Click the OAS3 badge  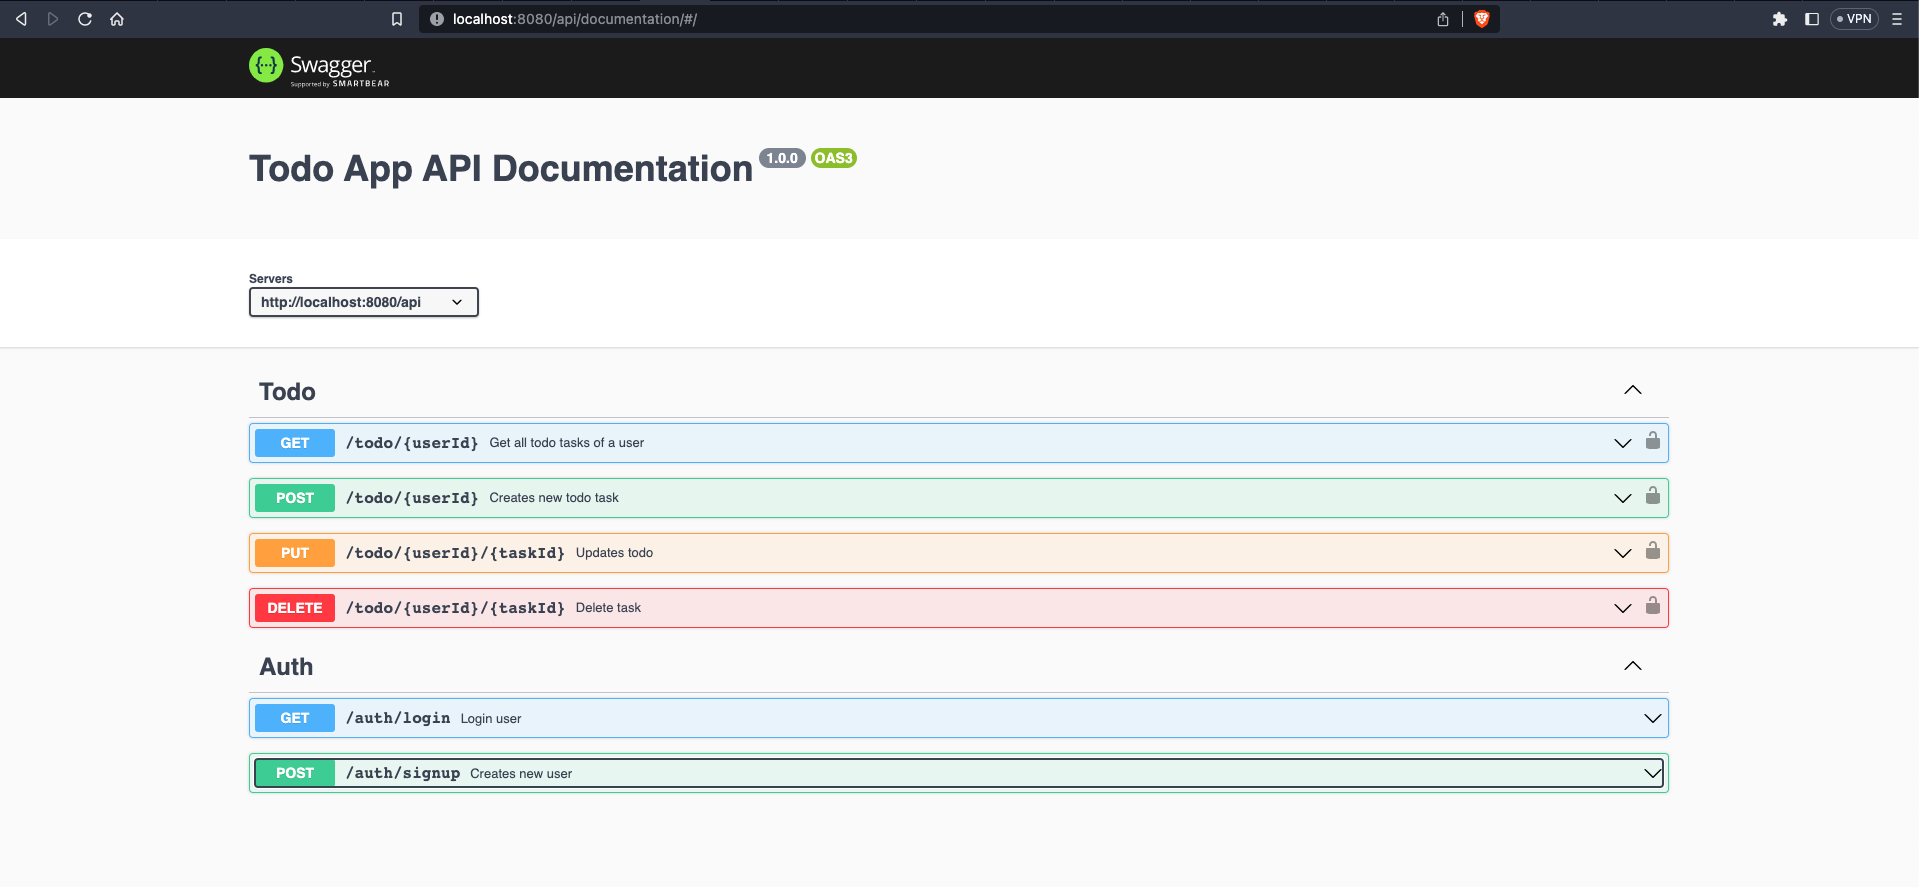pos(833,158)
